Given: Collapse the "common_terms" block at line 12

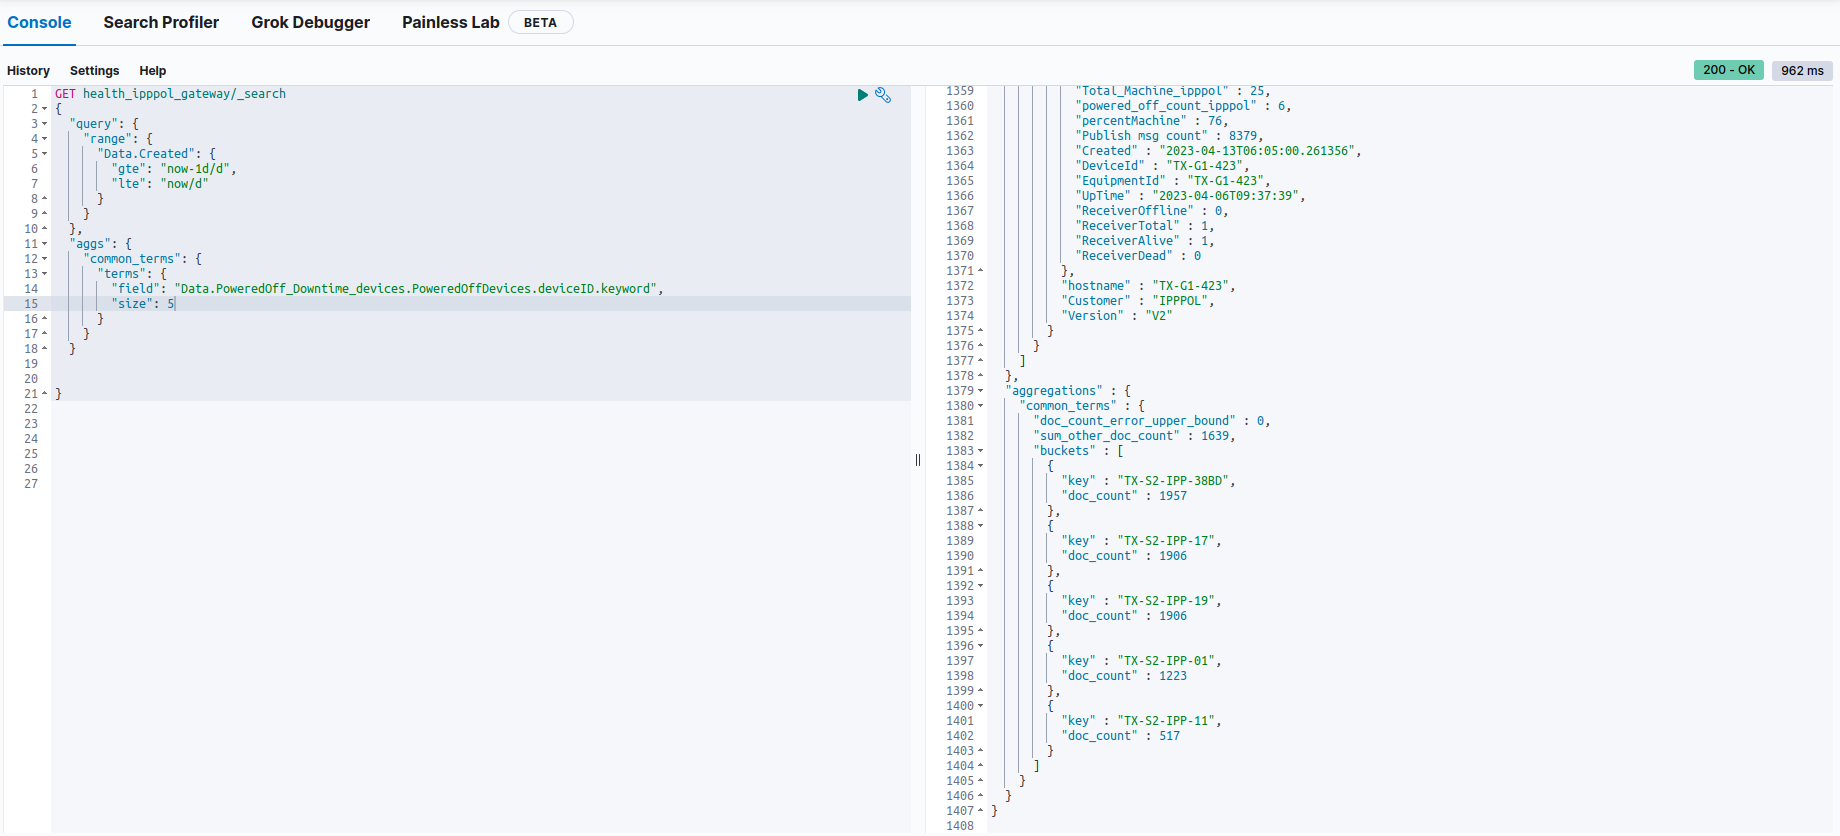Looking at the screenshot, I should click(x=45, y=259).
